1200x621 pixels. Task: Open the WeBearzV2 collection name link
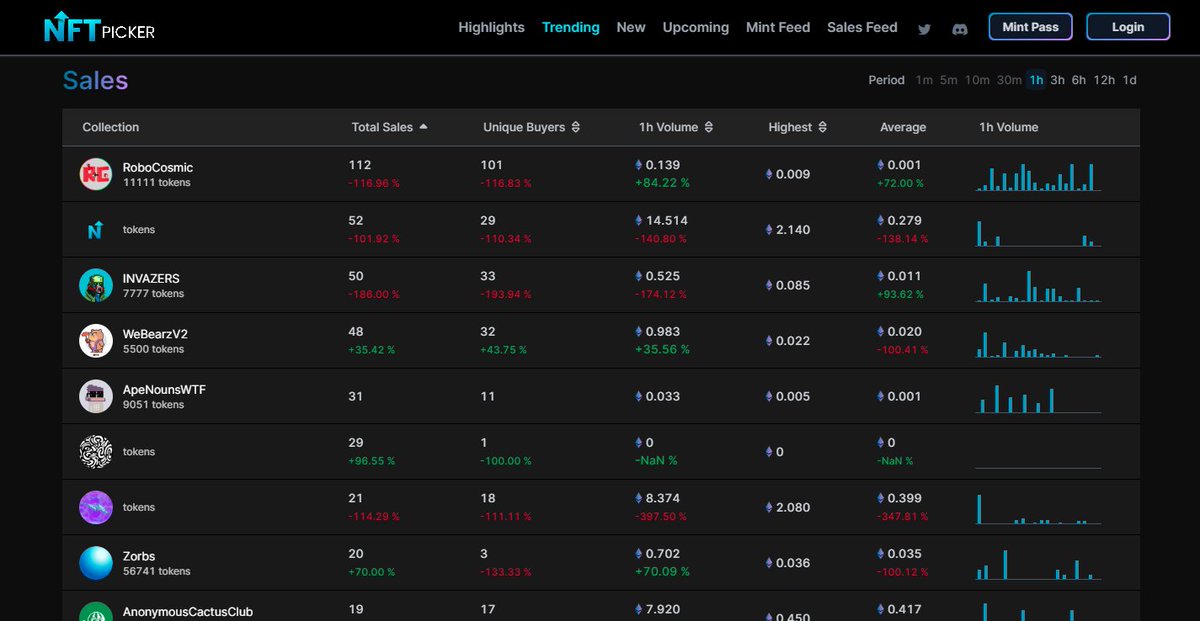[x=155, y=334]
